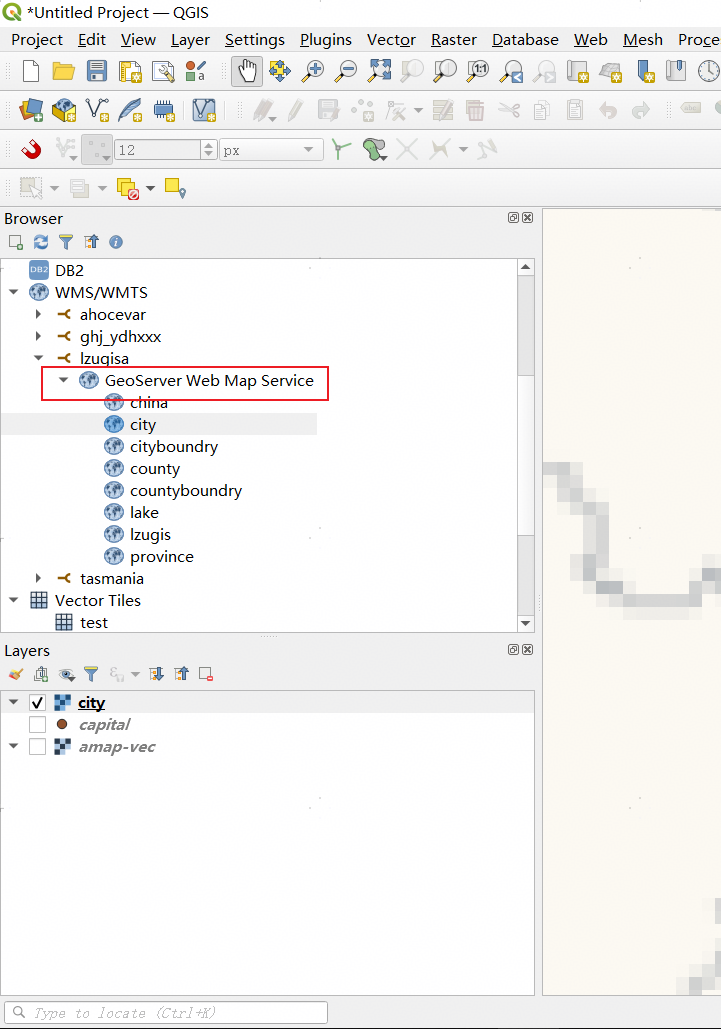The image size is (721, 1029).
Task: Click the Zoom Full extent icon
Action: tap(379, 71)
